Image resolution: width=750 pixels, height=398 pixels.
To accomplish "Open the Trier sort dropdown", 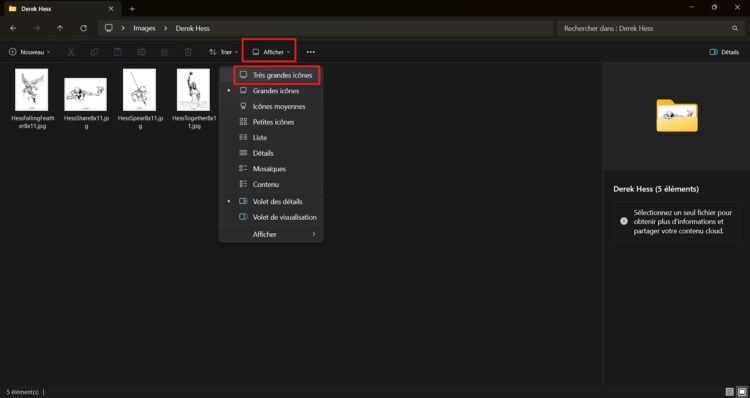I will pyautogui.click(x=223, y=52).
